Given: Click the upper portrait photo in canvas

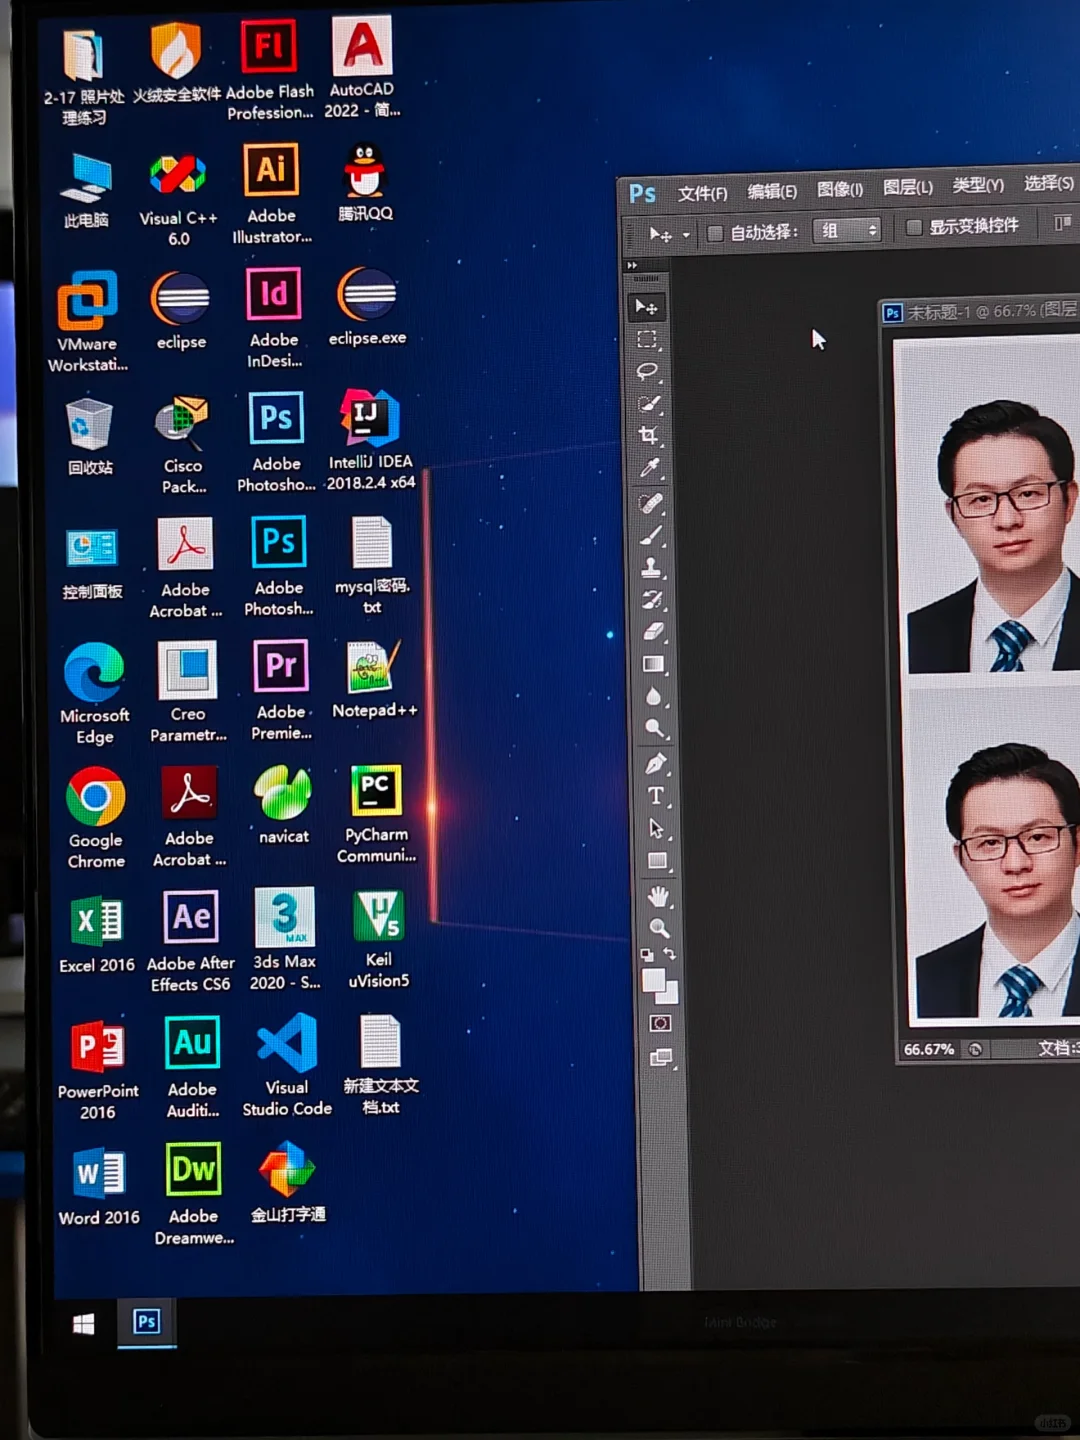Looking at the screenshot, I should coord(993,508).
